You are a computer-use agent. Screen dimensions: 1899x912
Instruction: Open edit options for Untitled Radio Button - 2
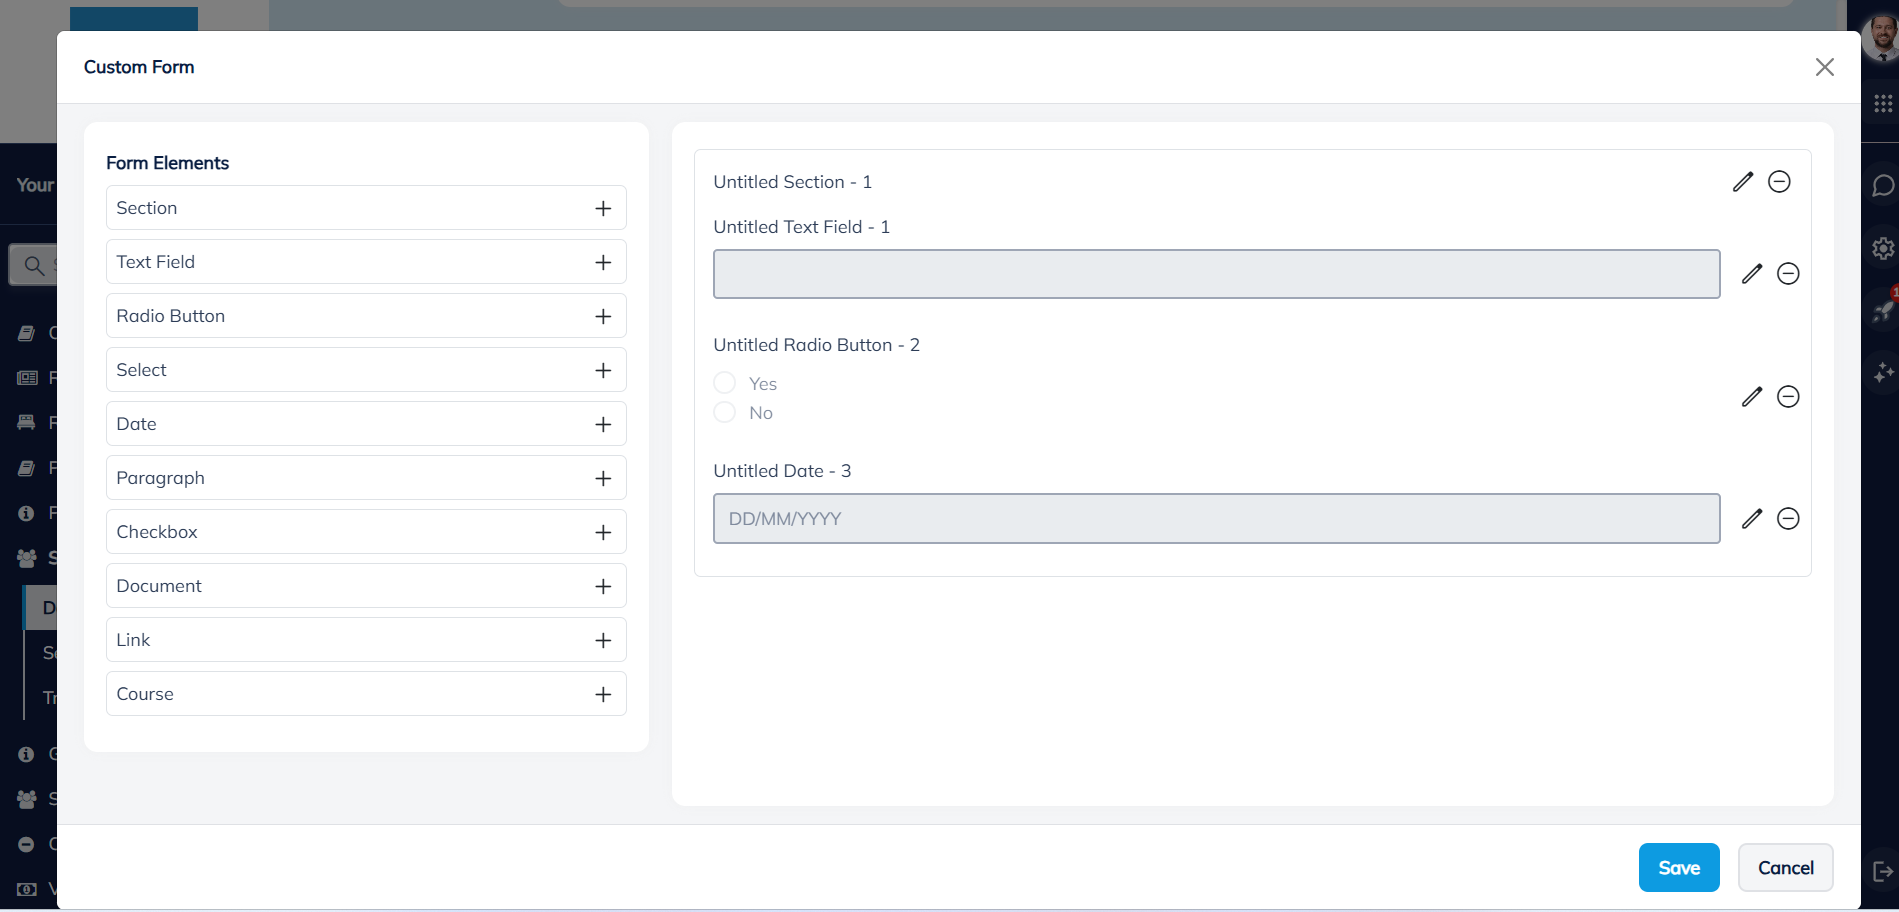click(1752, 397)
